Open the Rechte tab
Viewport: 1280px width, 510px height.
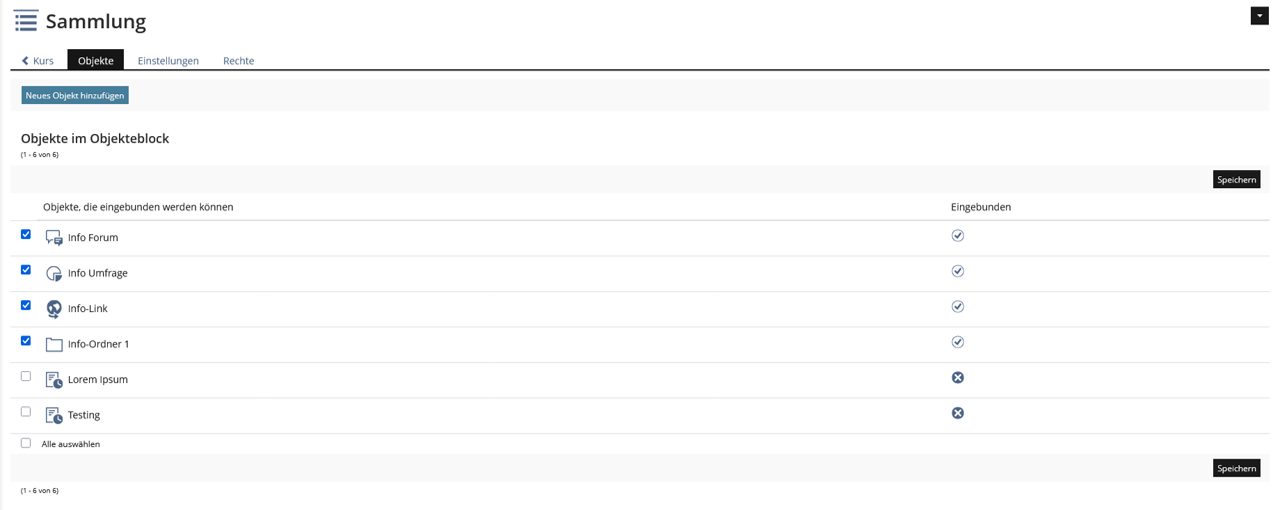pyautogui.click(x=238, y=61)
